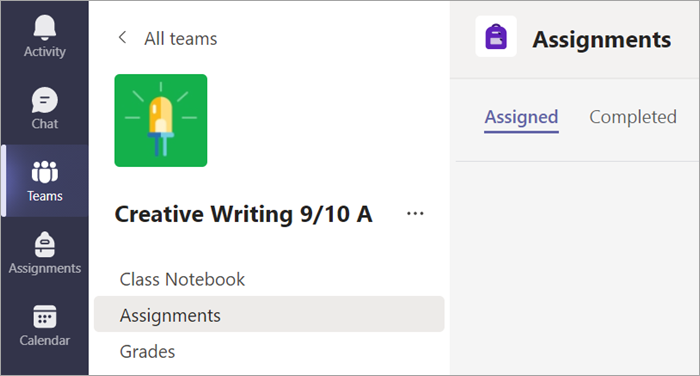Switch to the Completed tab

click(x=633, y=117)
